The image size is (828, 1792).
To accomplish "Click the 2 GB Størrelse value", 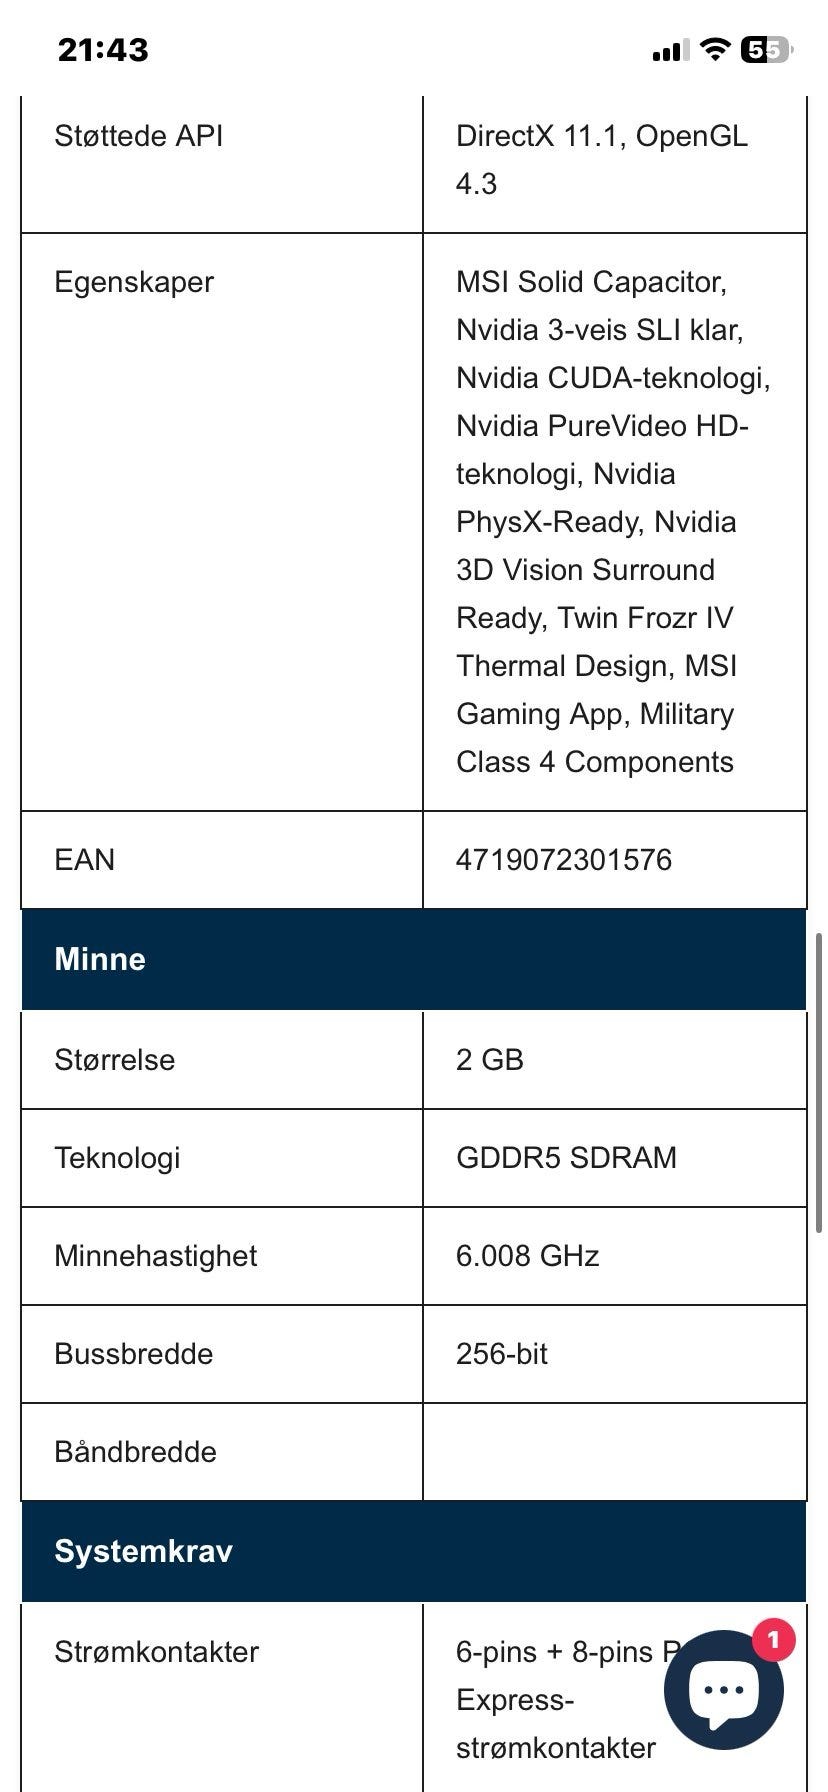I will 490,1060.
